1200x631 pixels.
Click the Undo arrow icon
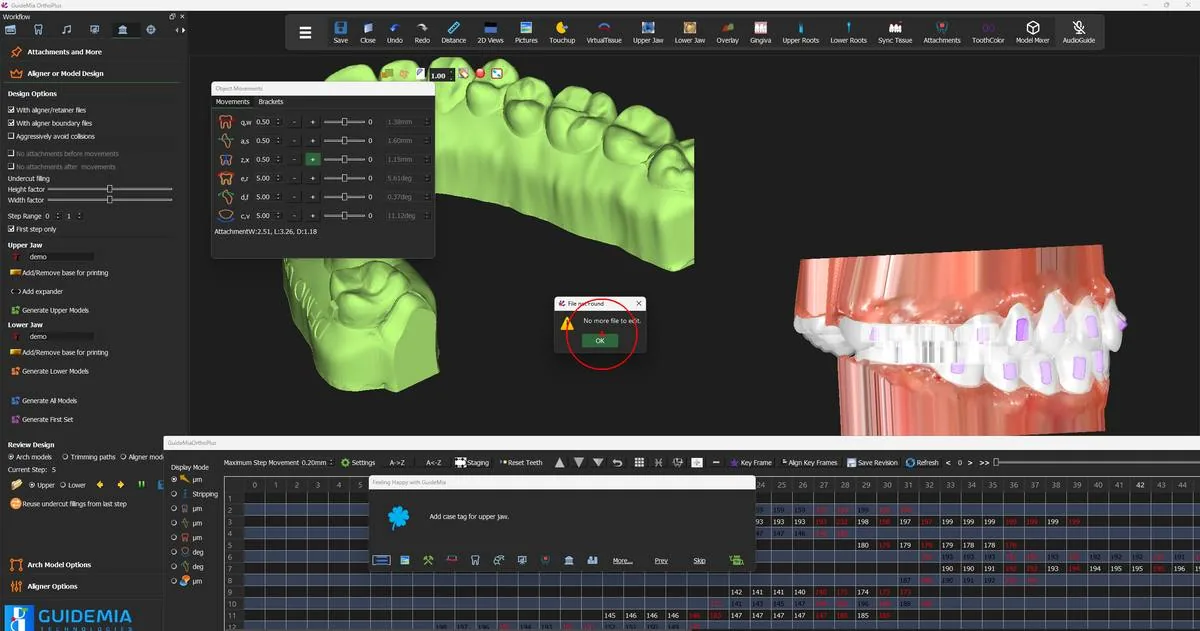(395, 32)
